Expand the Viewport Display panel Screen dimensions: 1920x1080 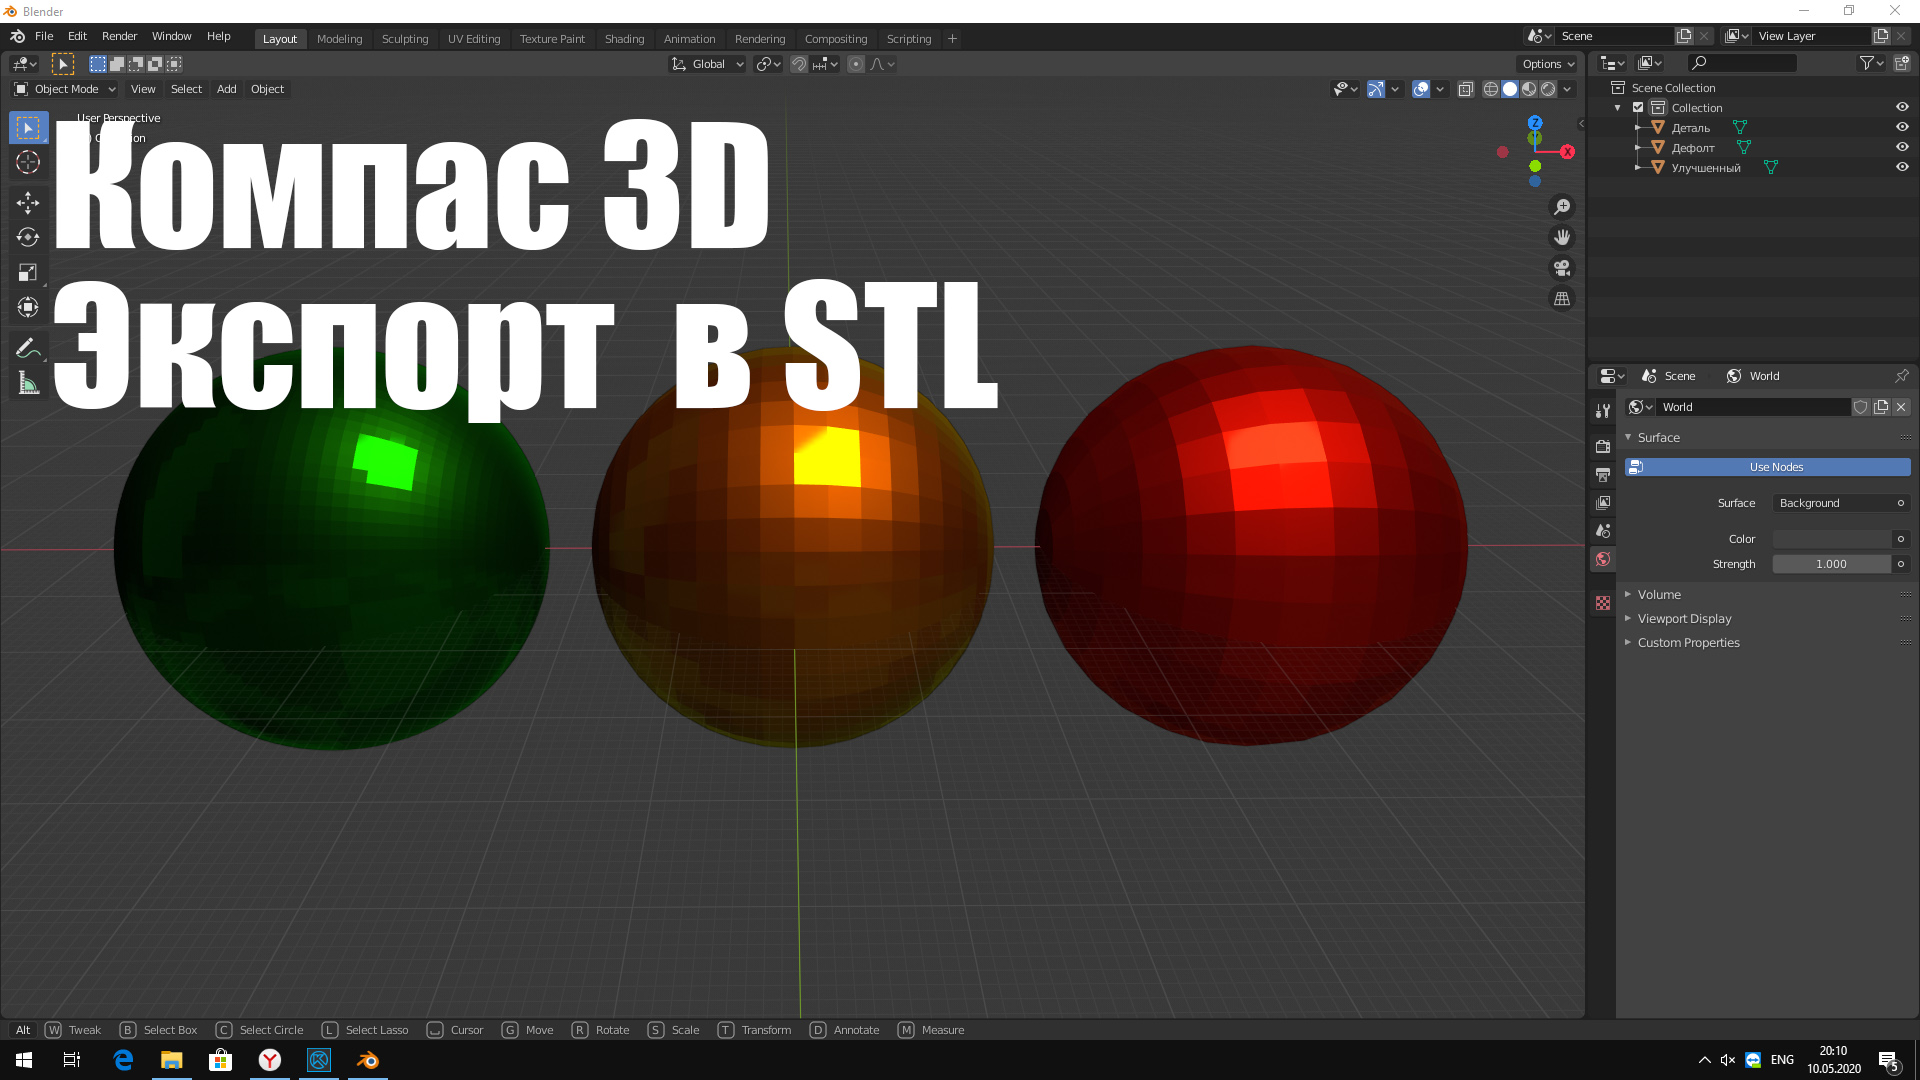click(x=1684, y=619)
